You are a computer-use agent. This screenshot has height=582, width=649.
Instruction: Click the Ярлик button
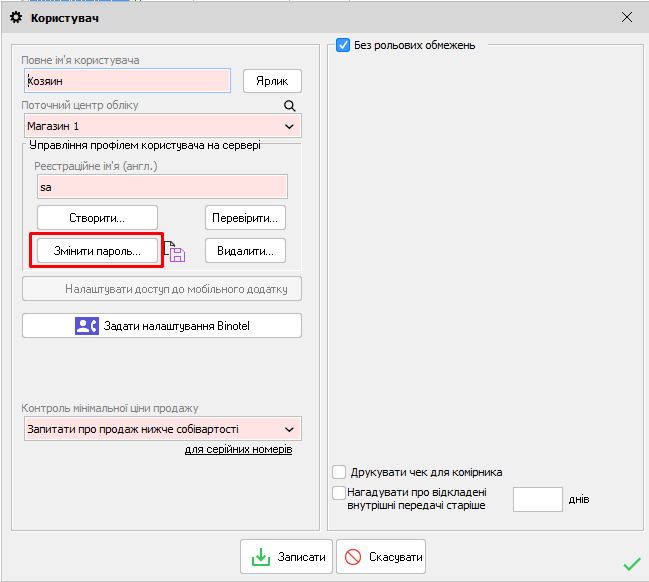coord(271,81)
